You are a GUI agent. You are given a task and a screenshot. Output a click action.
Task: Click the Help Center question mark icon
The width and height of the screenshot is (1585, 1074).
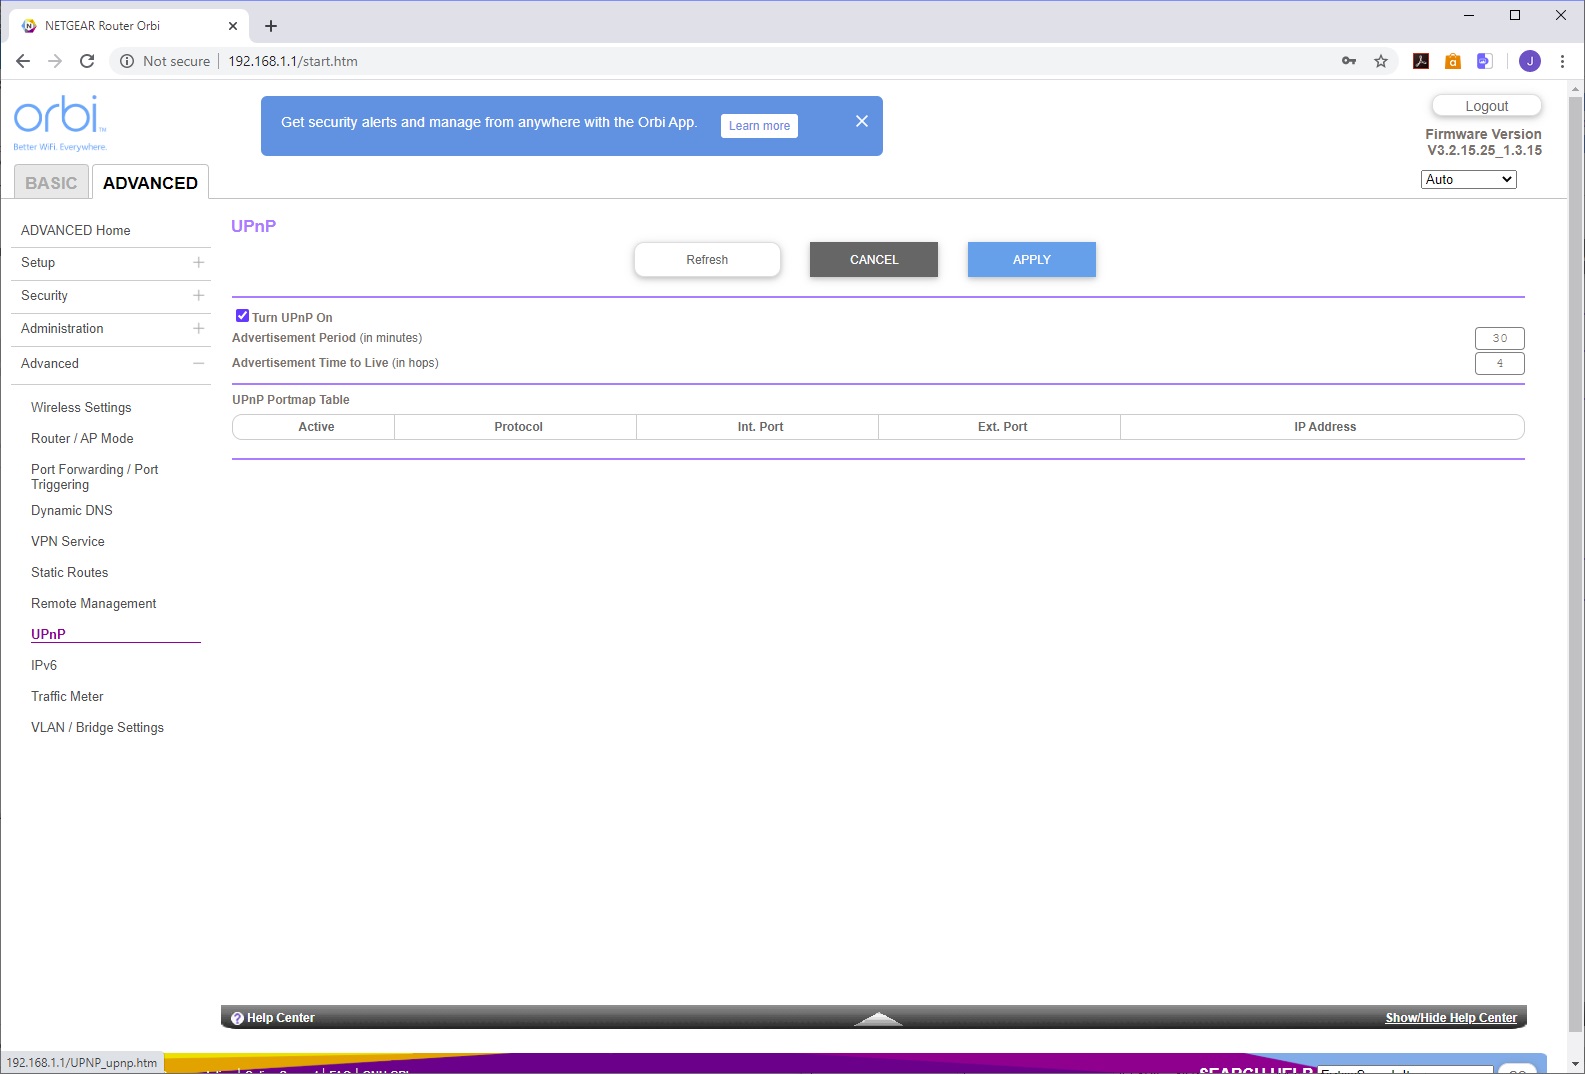pos(237,1018)
